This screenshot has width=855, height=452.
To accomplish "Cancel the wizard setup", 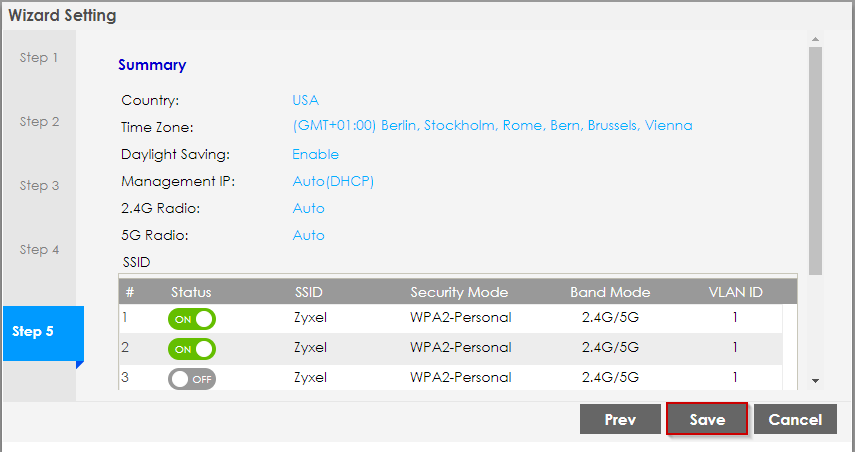I will click(795, 420).
